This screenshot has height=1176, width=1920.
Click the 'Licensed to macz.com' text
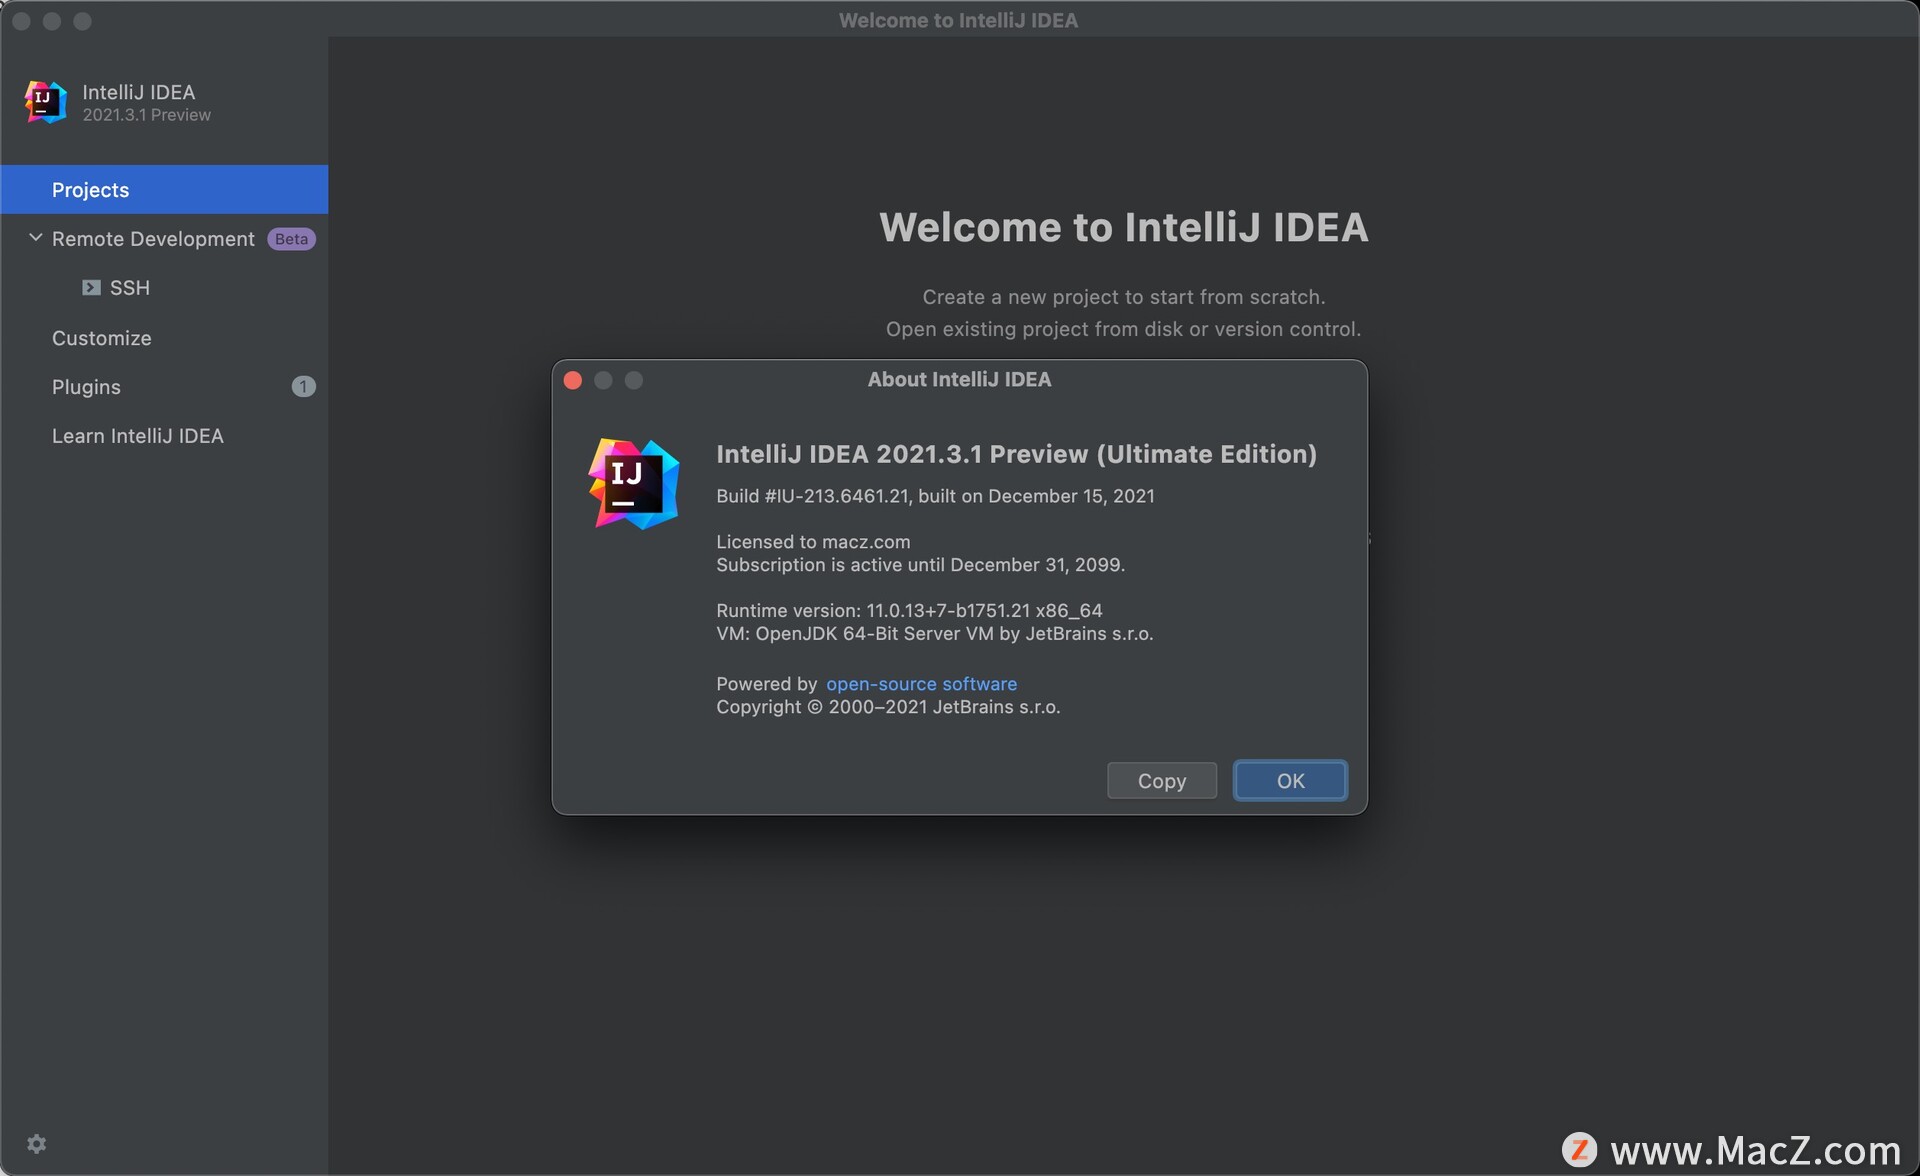(x=813, y=542)
